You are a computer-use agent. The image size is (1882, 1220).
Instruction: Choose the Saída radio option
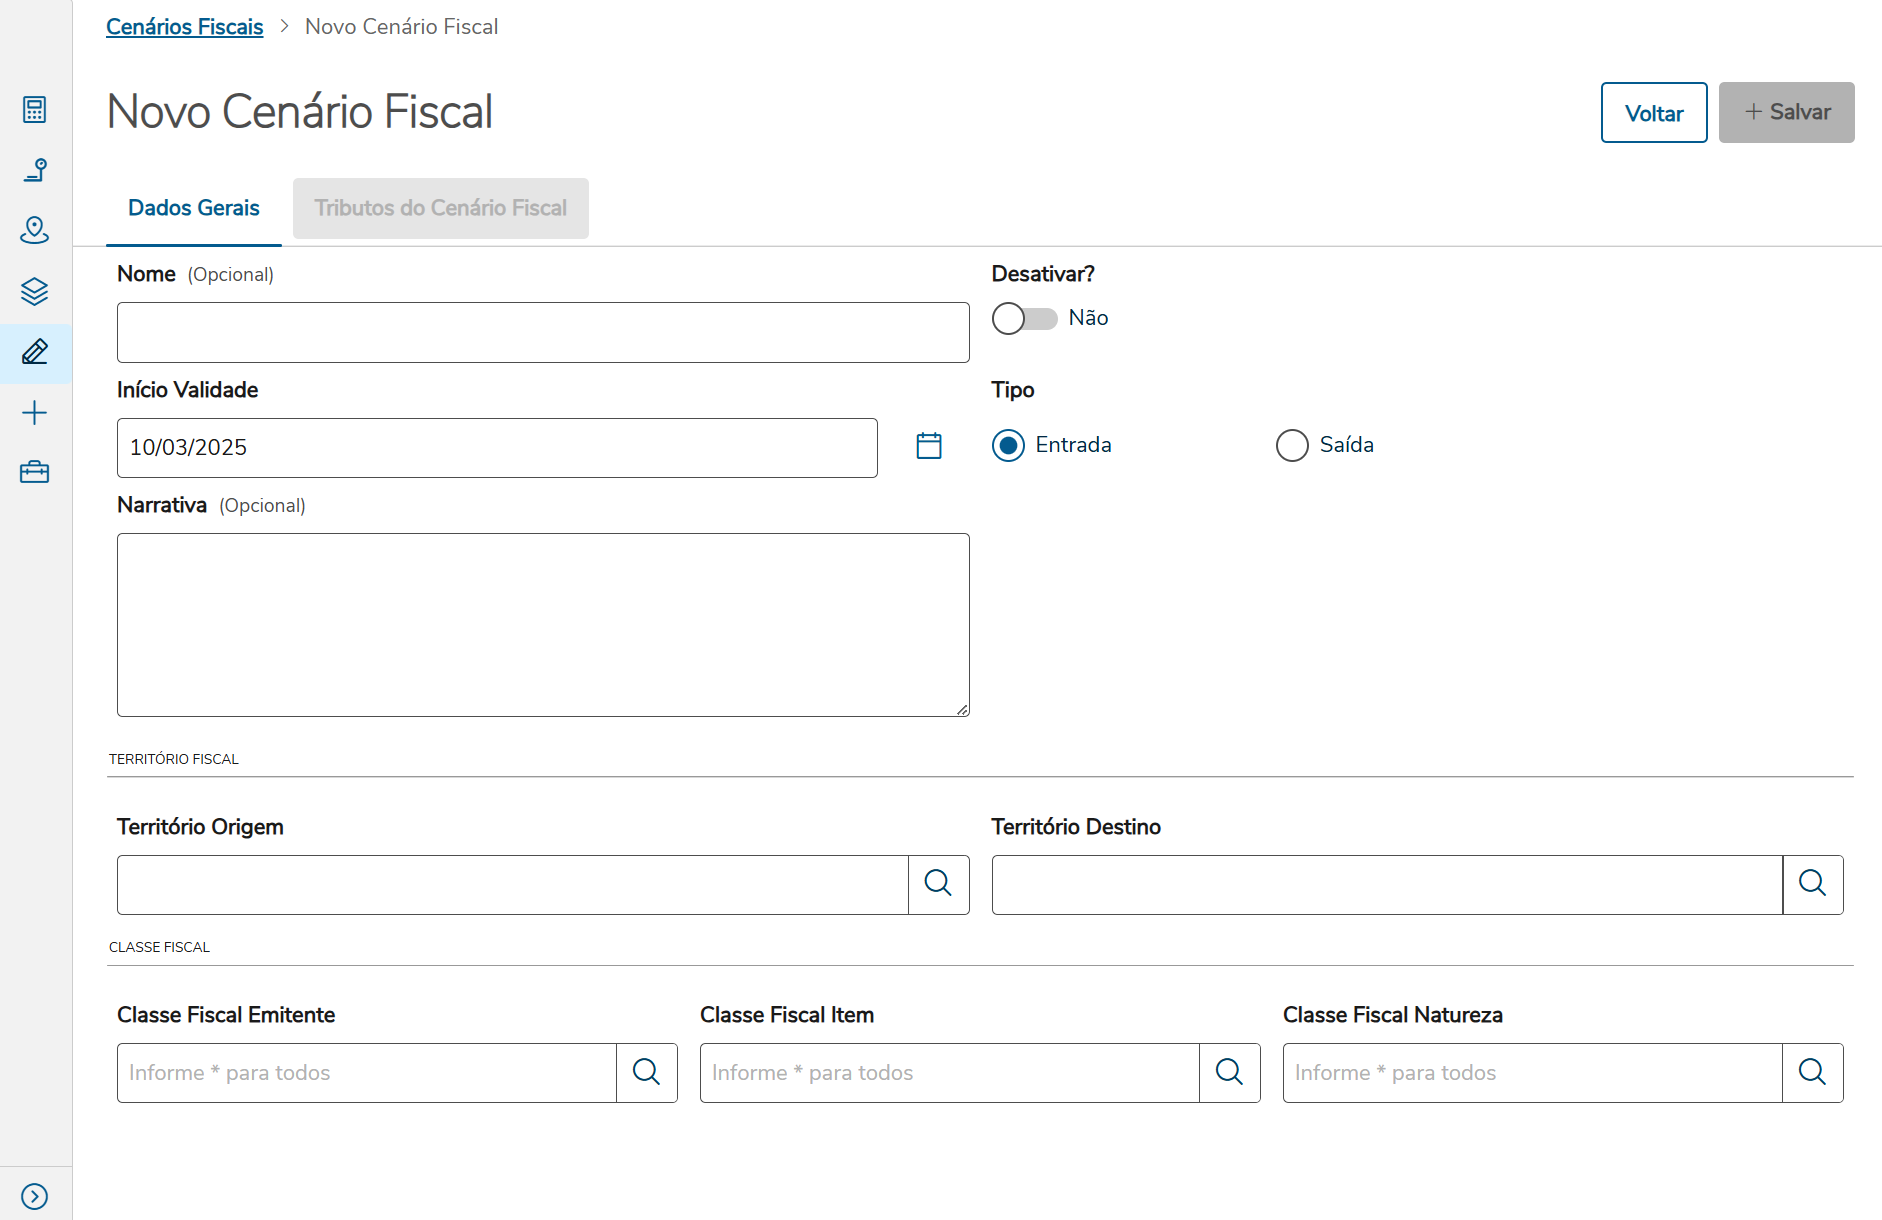(1292, 445)
